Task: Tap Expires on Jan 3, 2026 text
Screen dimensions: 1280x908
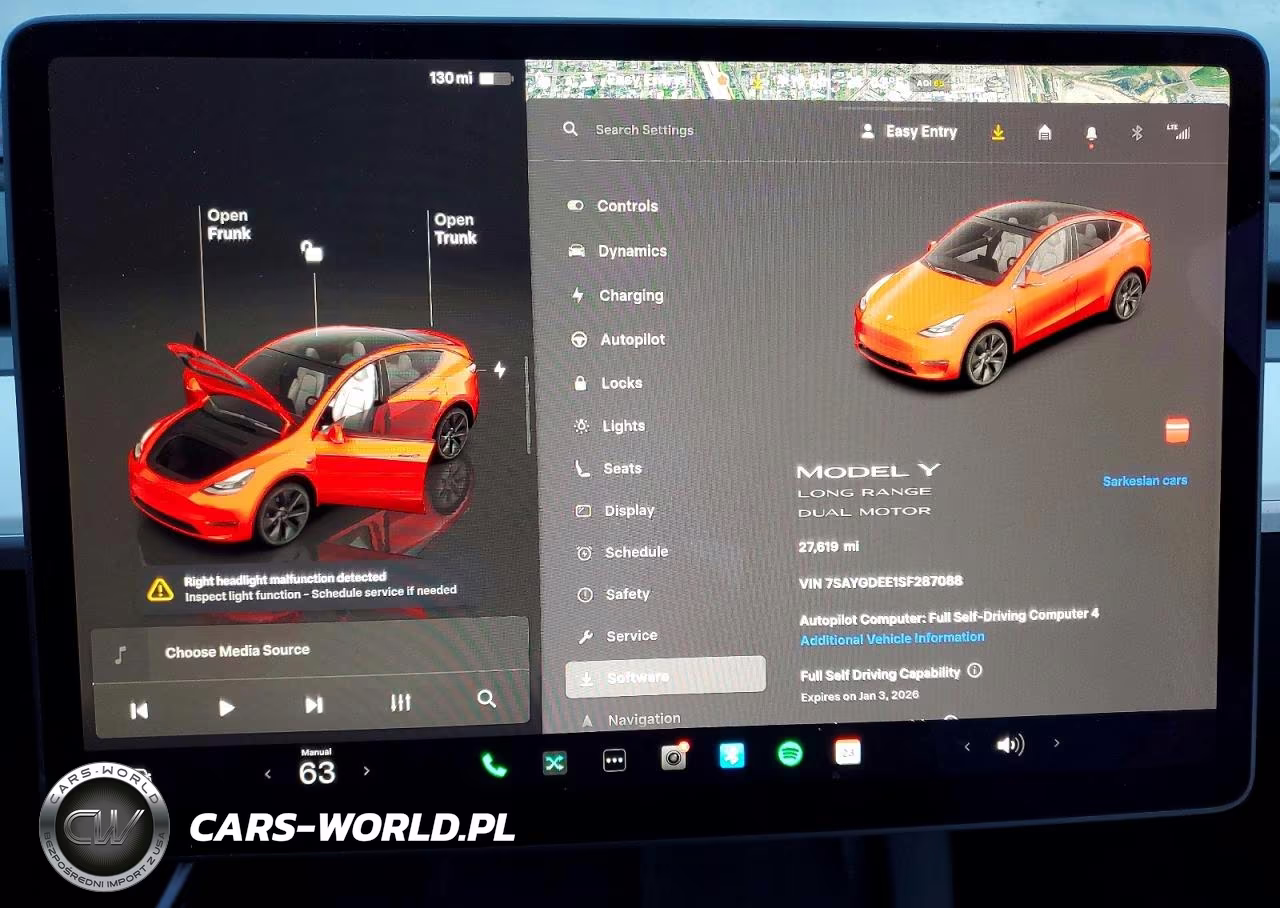Action: [860, 696]
